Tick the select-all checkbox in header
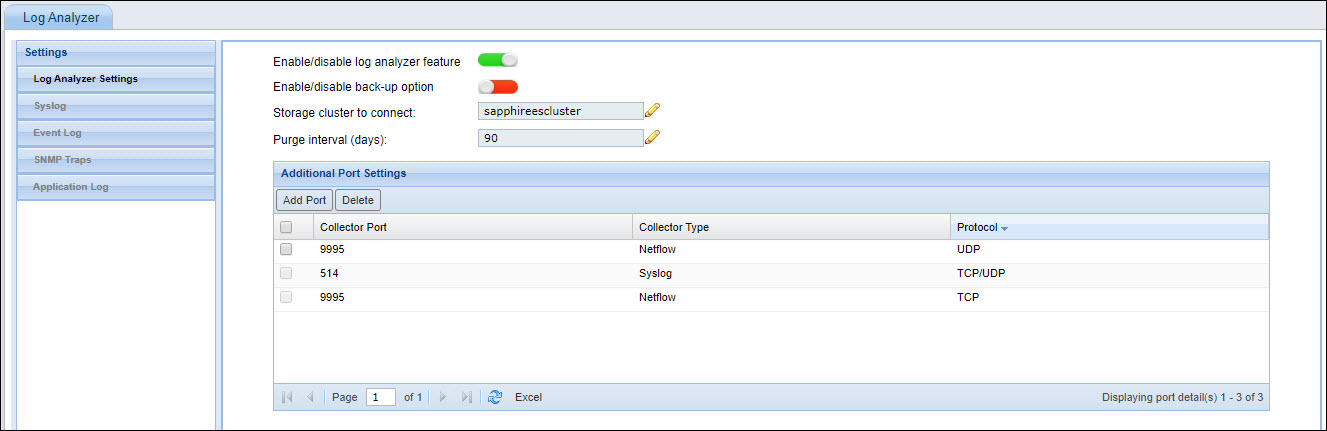 click(x=287, y=227)
